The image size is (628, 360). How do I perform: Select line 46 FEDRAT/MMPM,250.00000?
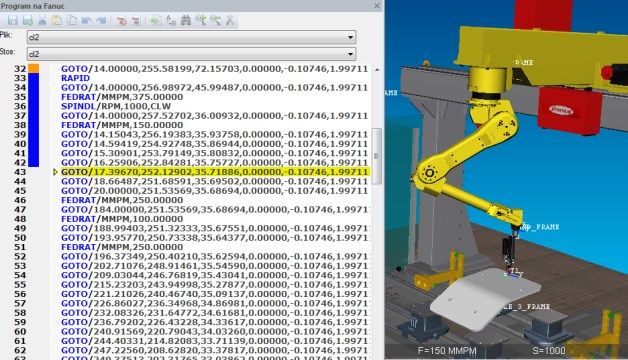point(122,200)
